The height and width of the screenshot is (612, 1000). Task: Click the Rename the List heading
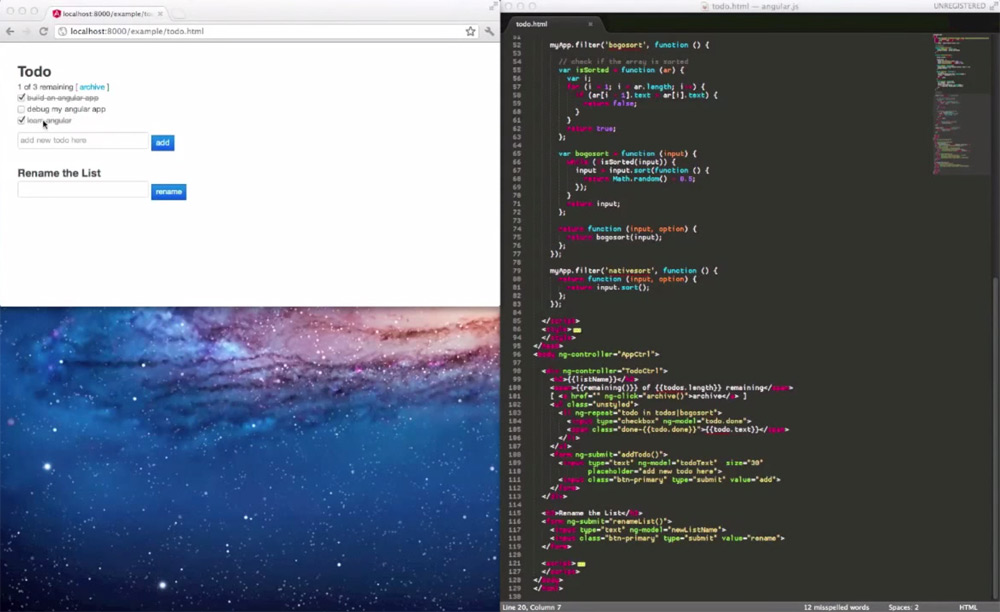(59, 173)
